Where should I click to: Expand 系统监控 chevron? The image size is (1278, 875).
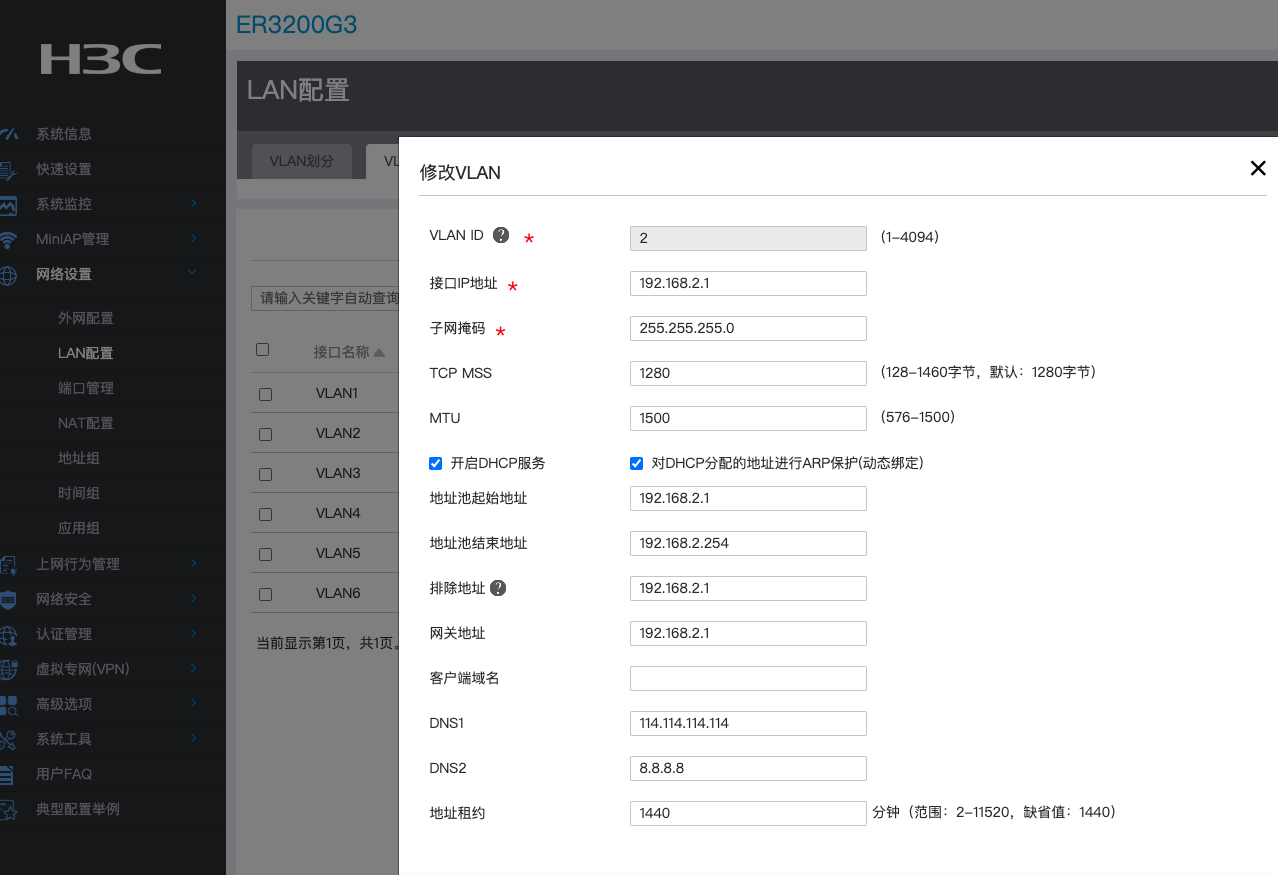(194, 203)
